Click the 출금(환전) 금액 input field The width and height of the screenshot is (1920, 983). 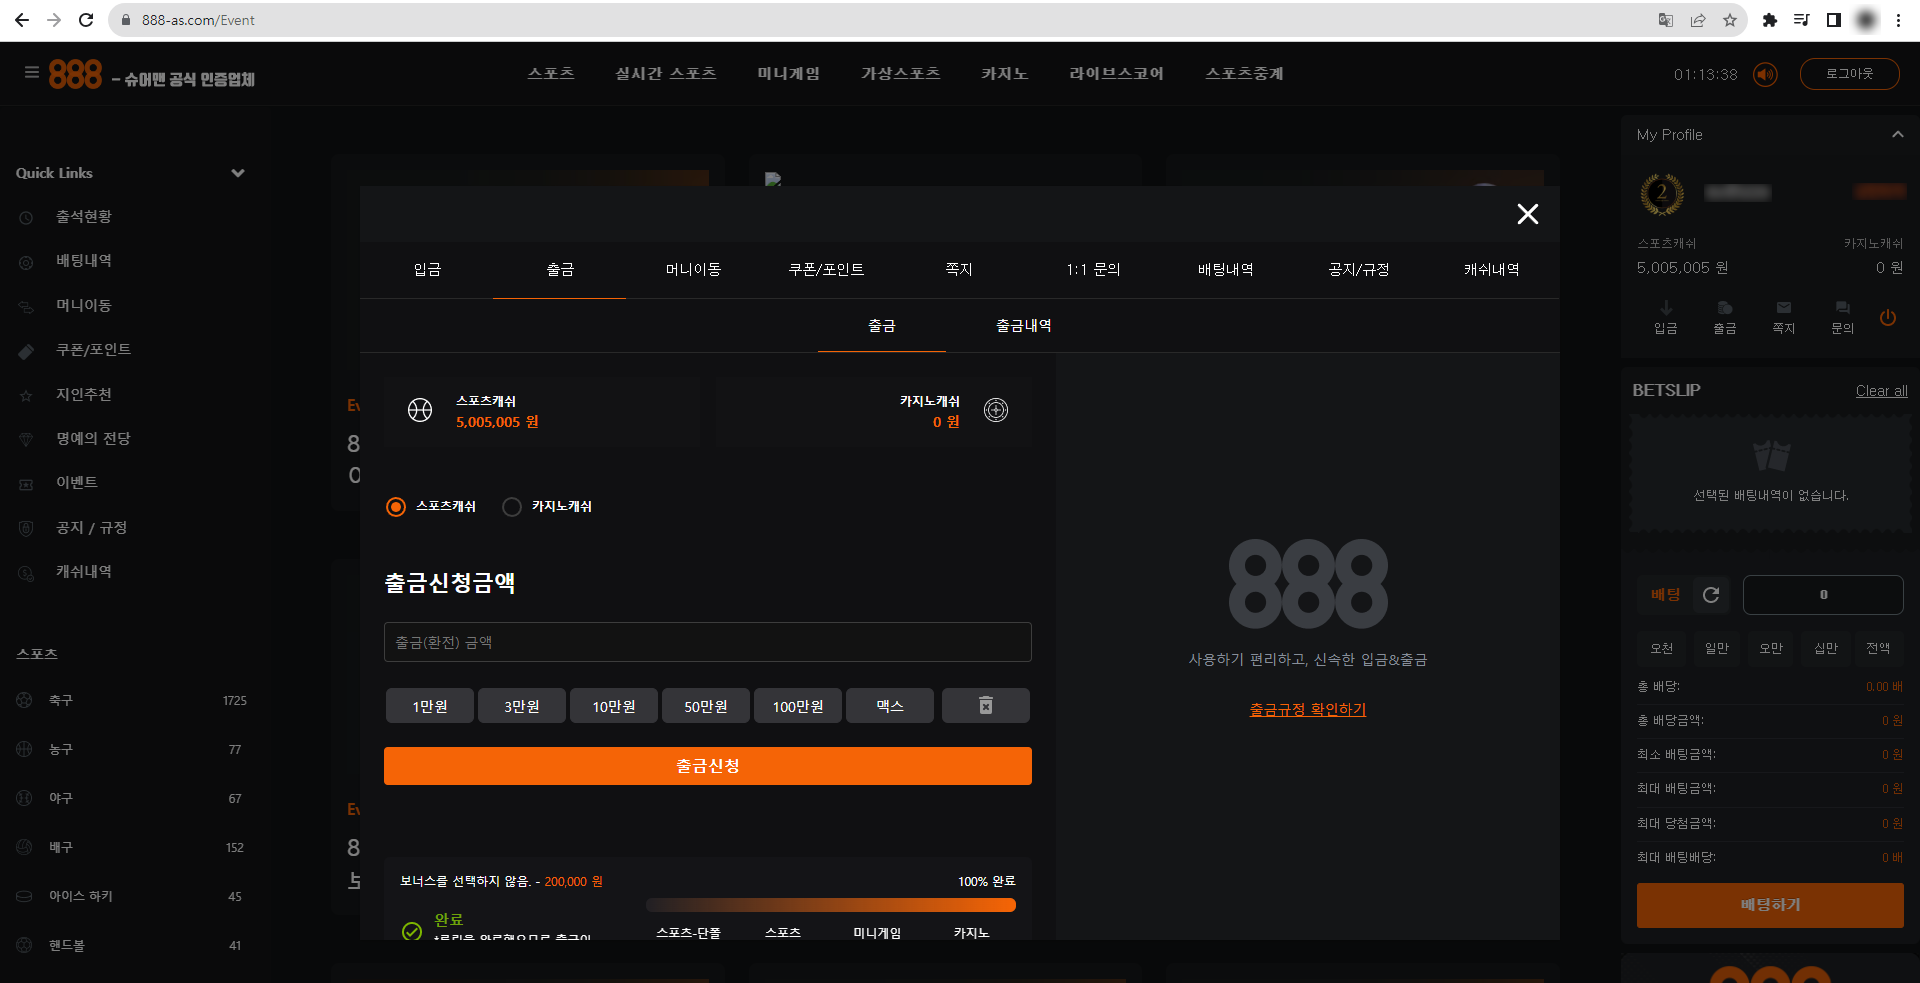click(x=707, y=642)
